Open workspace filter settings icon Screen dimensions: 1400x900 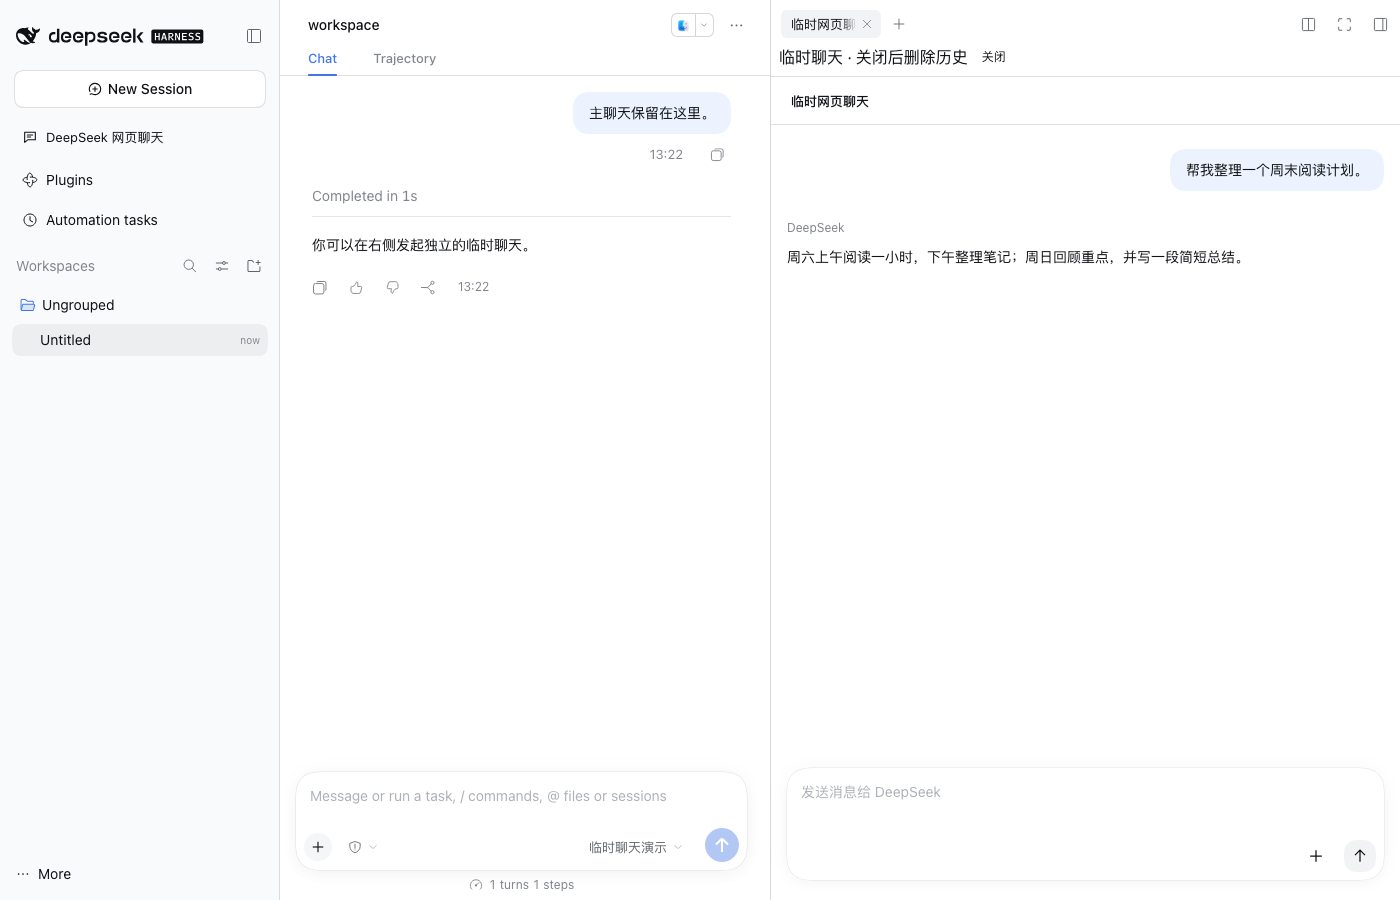point(222,266)
